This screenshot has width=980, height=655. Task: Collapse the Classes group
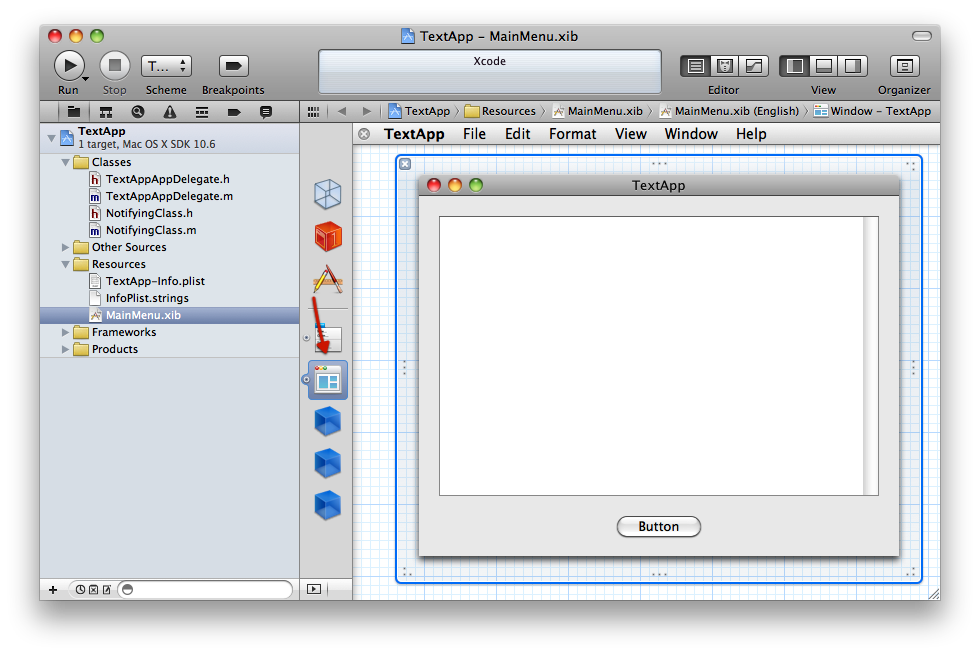(65, 162)
